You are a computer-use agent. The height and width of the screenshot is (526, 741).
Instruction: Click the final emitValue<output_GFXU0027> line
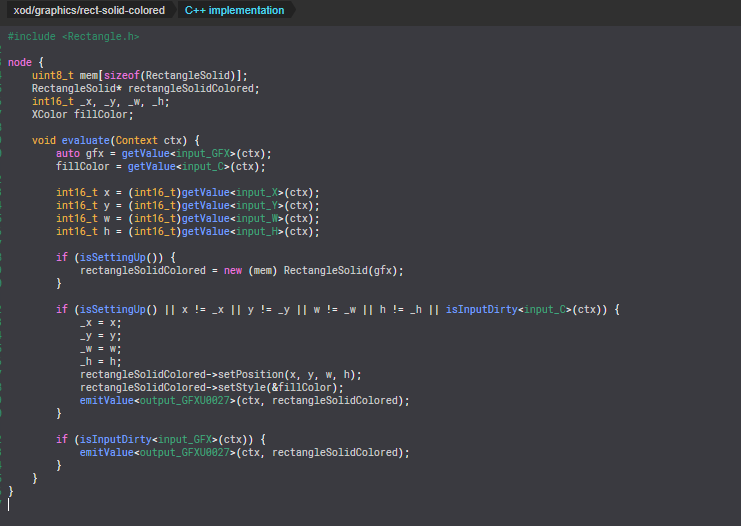coord(244,453)
